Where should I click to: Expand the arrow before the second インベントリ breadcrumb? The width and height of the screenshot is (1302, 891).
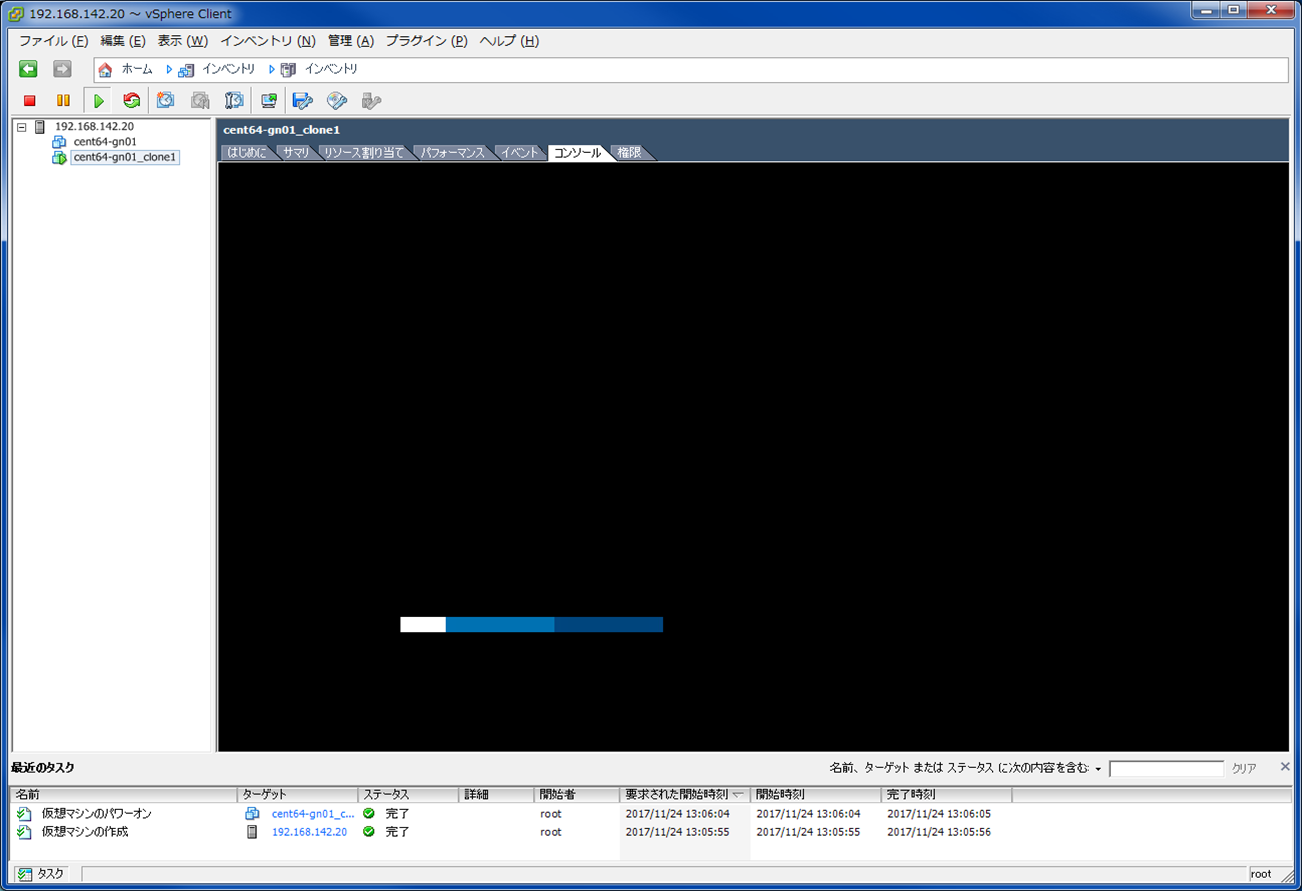tap(272, 70)
